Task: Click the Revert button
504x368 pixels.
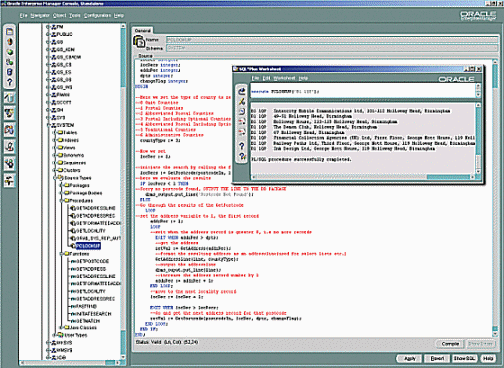Action: (x=437, y=358)
